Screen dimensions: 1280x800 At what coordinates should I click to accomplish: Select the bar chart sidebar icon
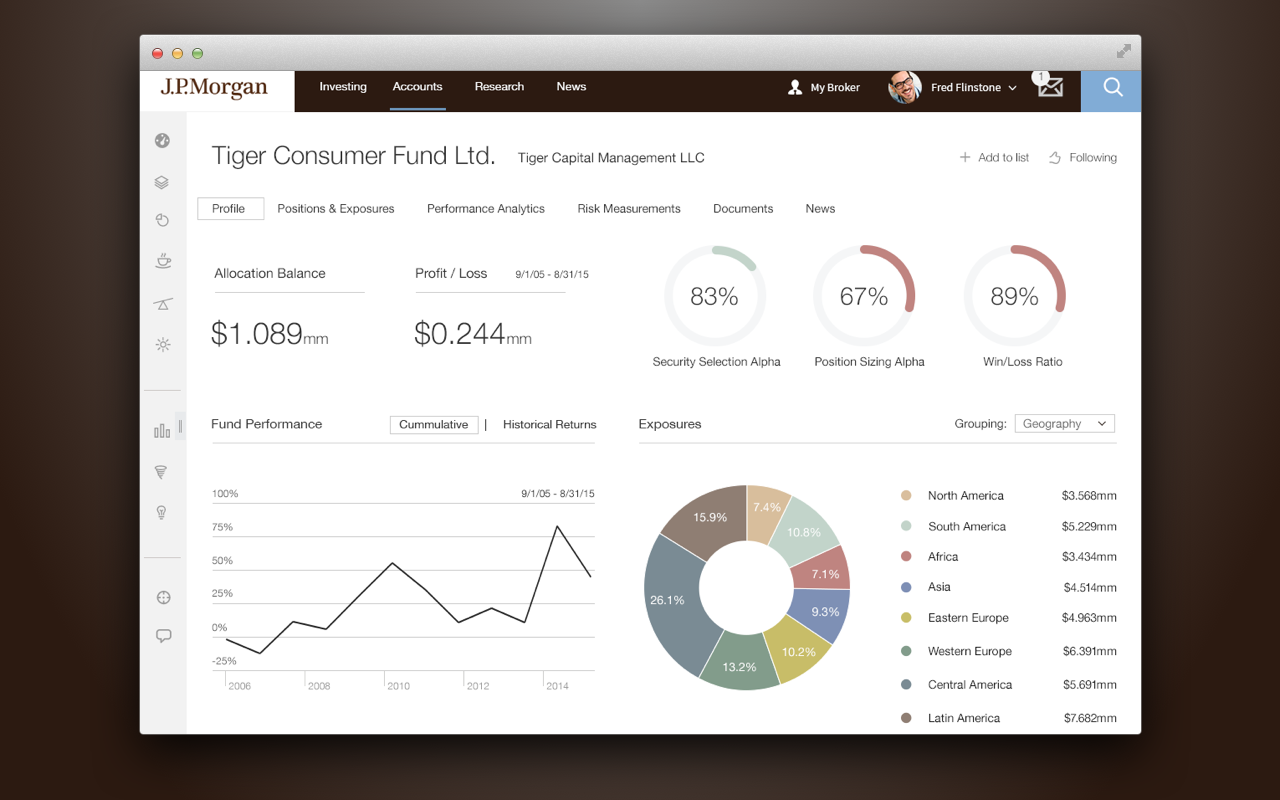tap(162, 430)
